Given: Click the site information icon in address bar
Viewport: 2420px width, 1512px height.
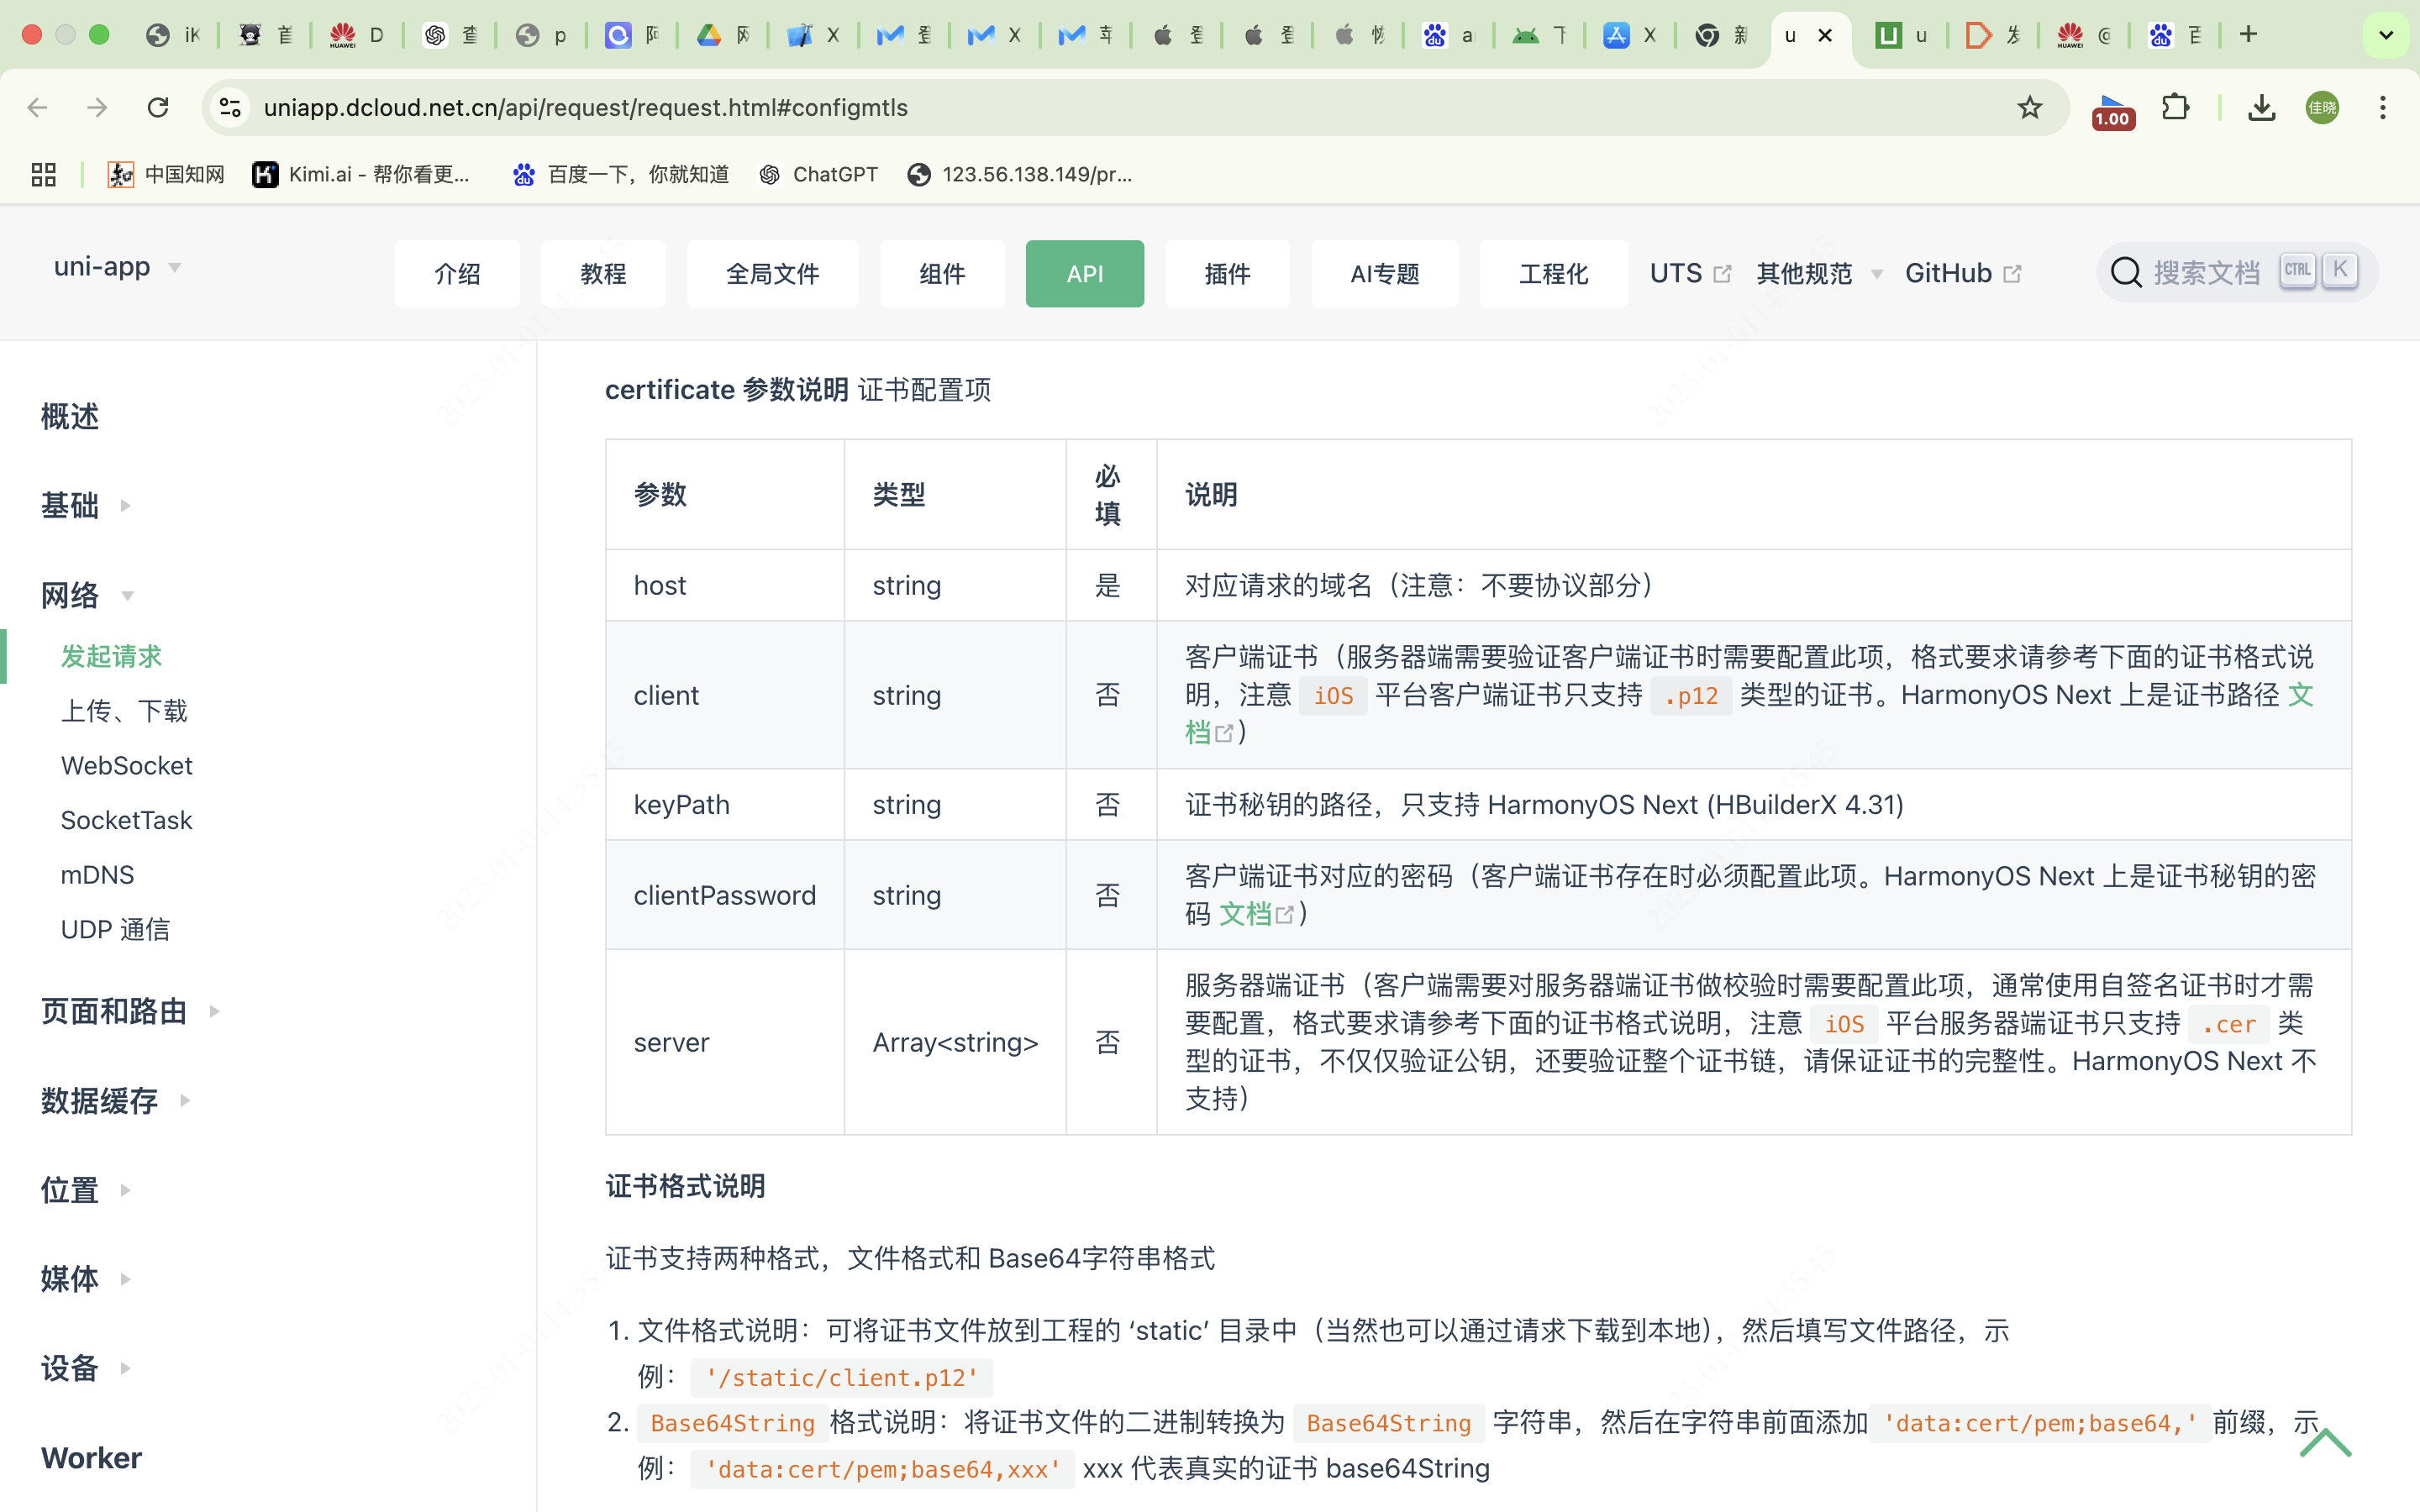Looking at the screenshot, I should click(231, 107).
